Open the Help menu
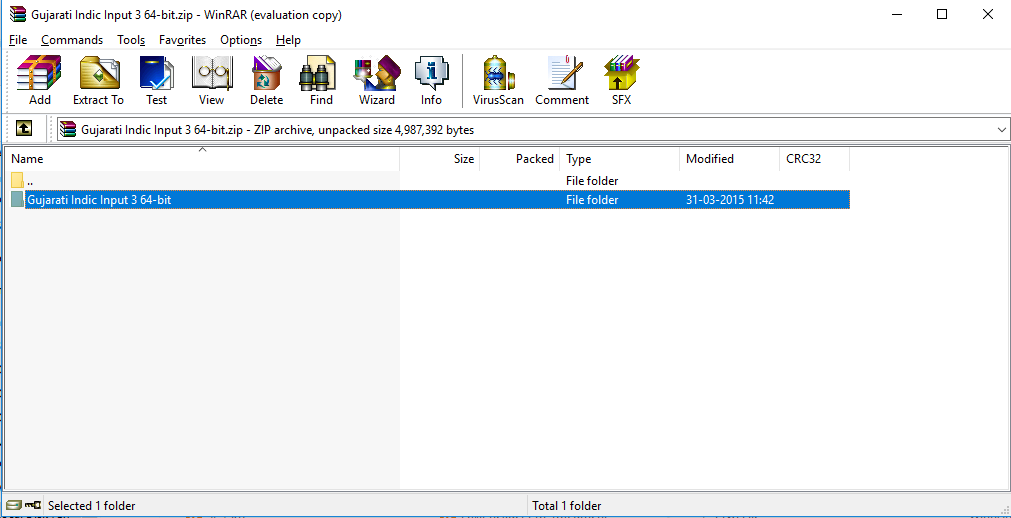This screenshot has height=518, width=1011. pyautogui.click(x=288, y=40)
